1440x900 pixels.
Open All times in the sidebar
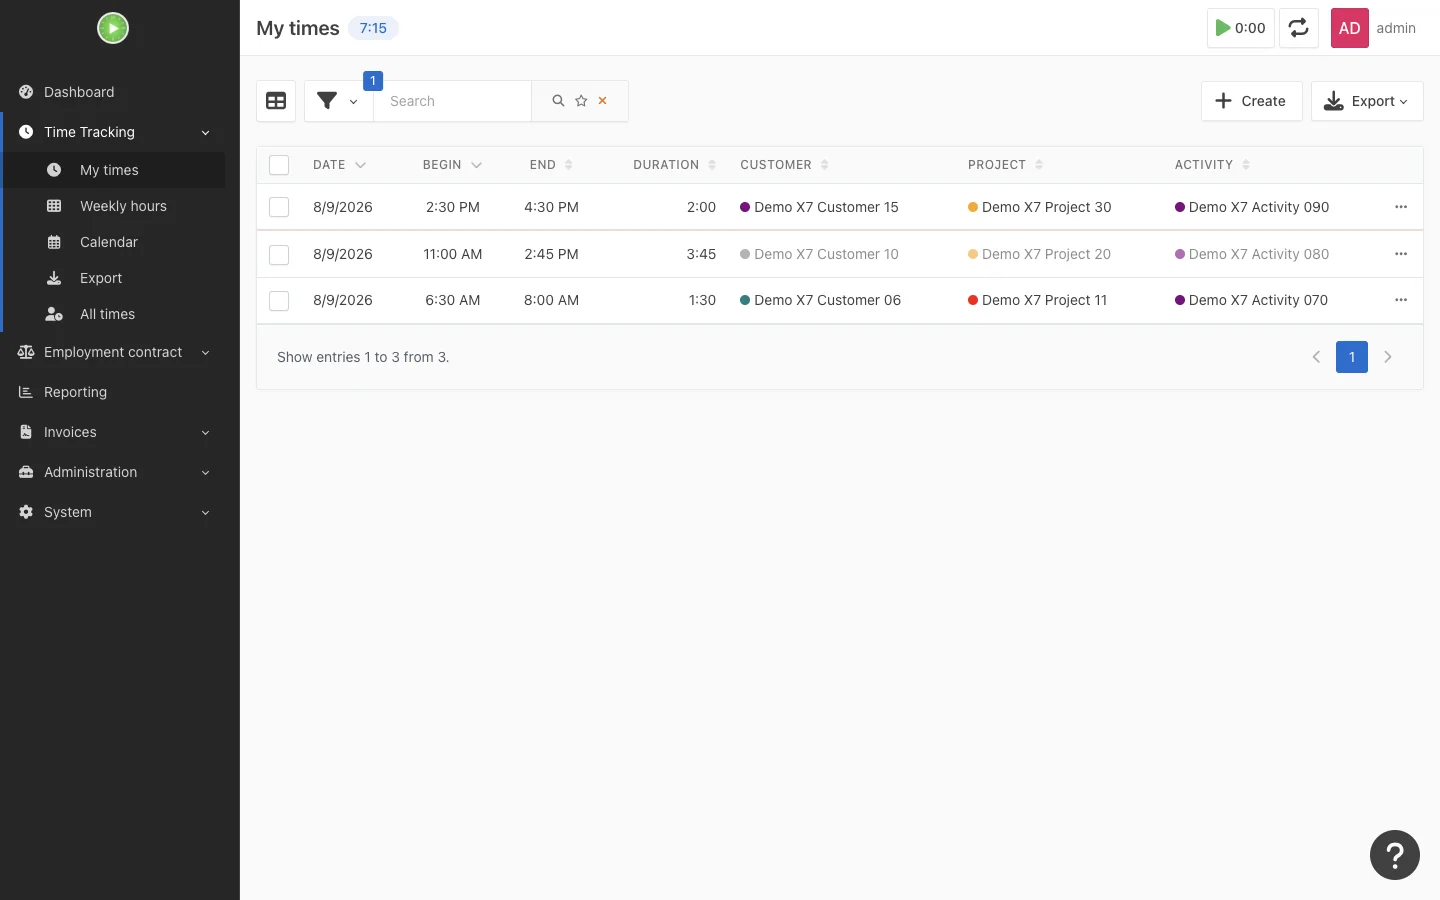tap(113, 314)
